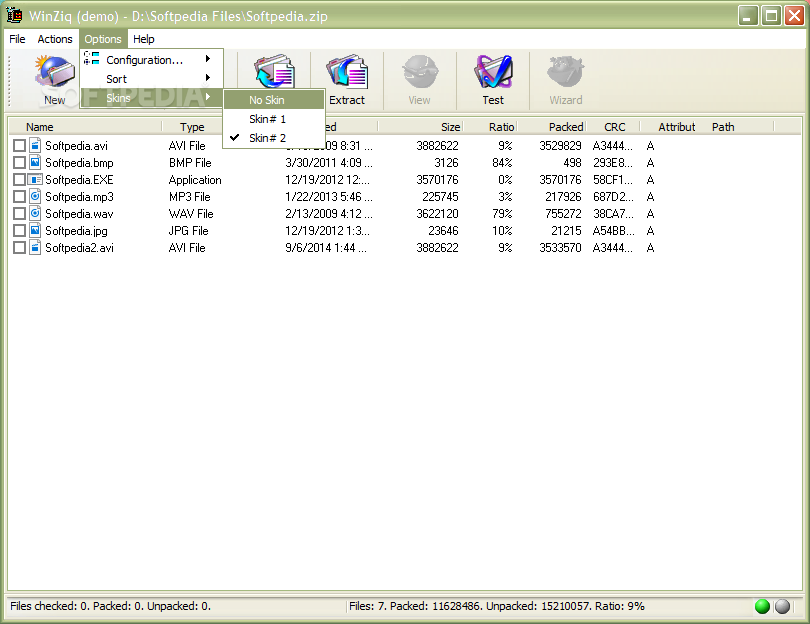The image size is (810, 624).
Task: Open the Actions menu
Action: [x=55, y=39]
